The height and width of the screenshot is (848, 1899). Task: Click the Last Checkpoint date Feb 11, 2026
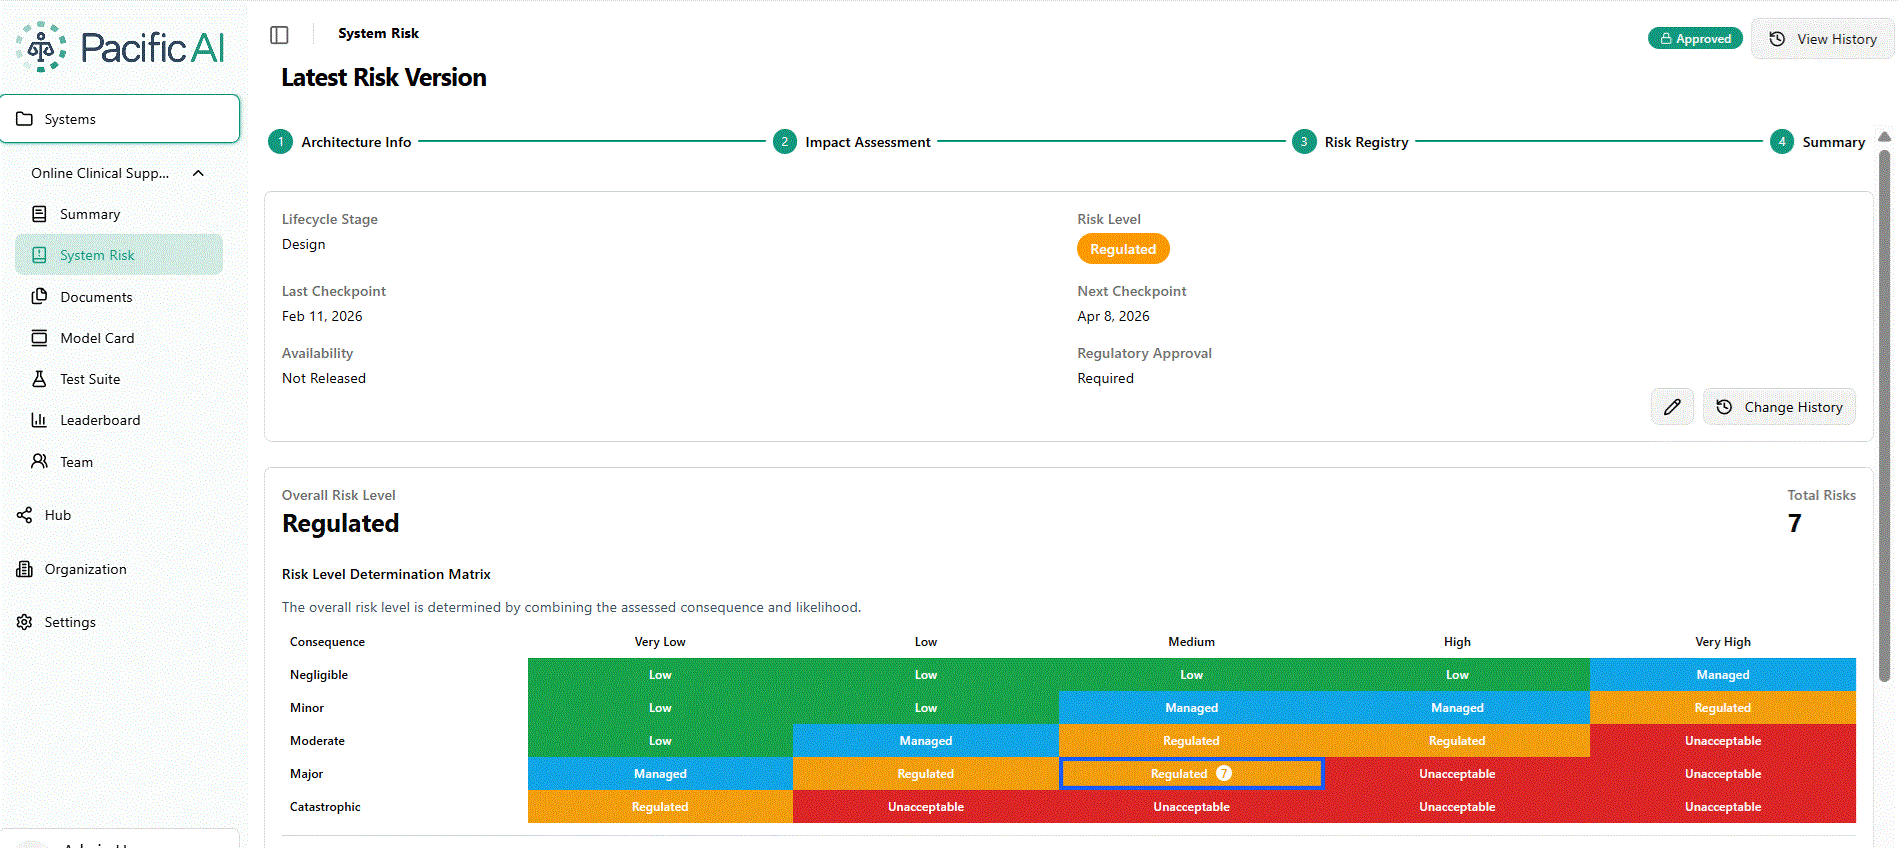(x=322, y=316)
